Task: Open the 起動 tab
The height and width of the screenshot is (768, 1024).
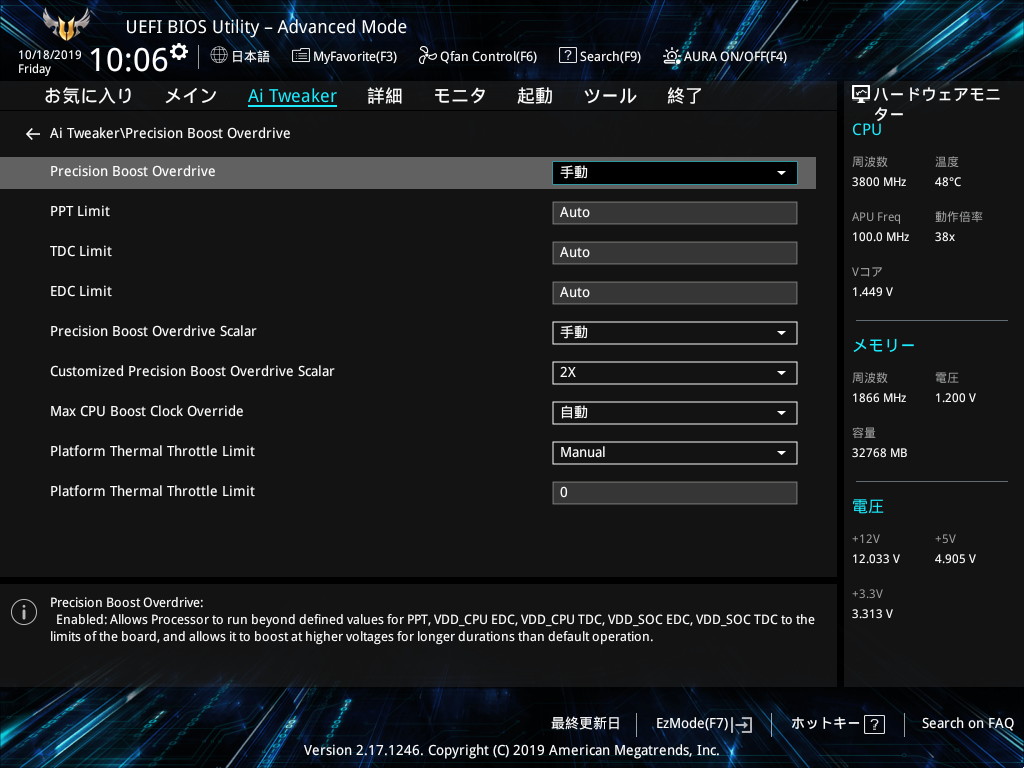Action: tap(535, 96)
